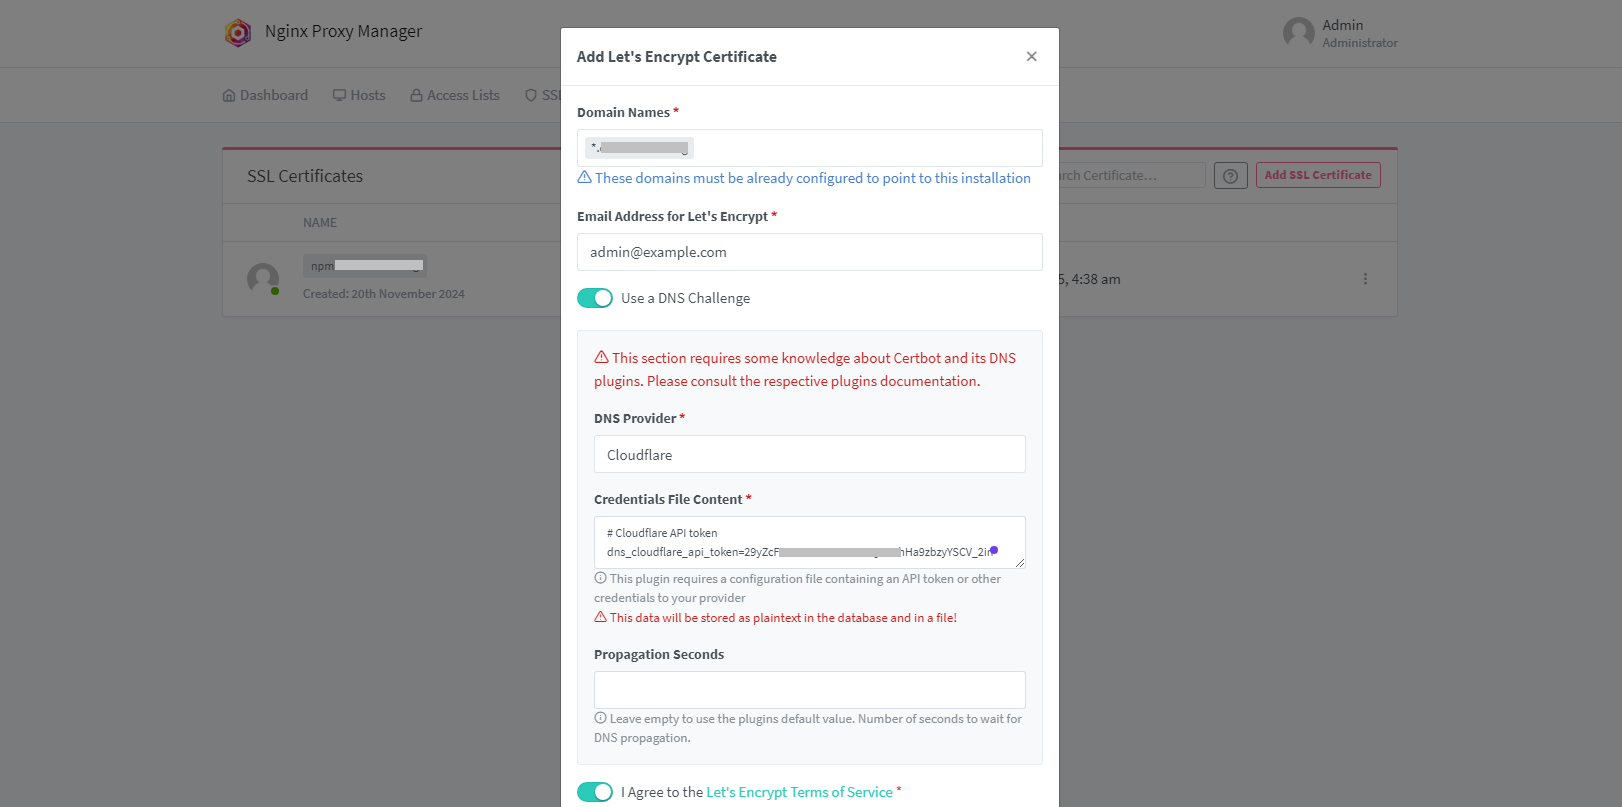Open the Nginx Proxy Manager home link

[x=343, y=32]
